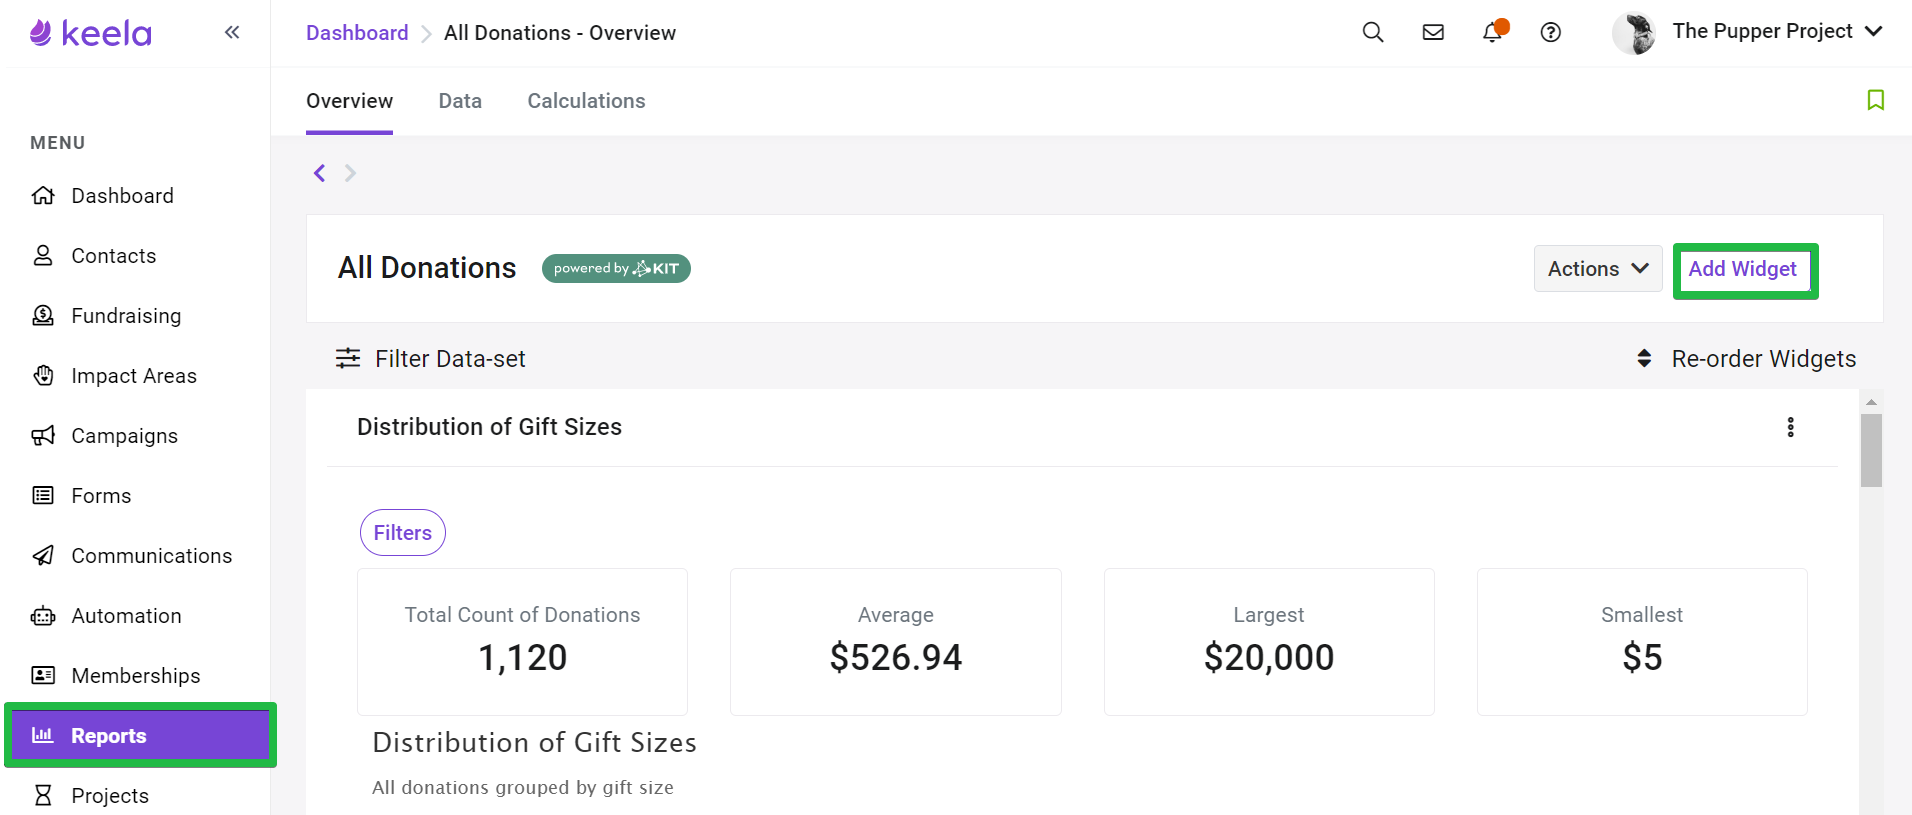Click the Forms list icon

[x=43, y=495]
